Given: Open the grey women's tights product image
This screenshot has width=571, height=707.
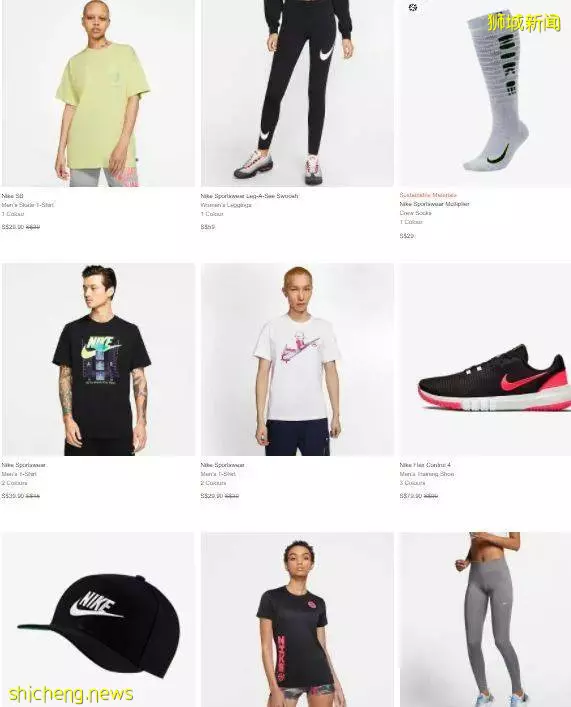Looking at the screenshot, I should (x=485, y=620).
